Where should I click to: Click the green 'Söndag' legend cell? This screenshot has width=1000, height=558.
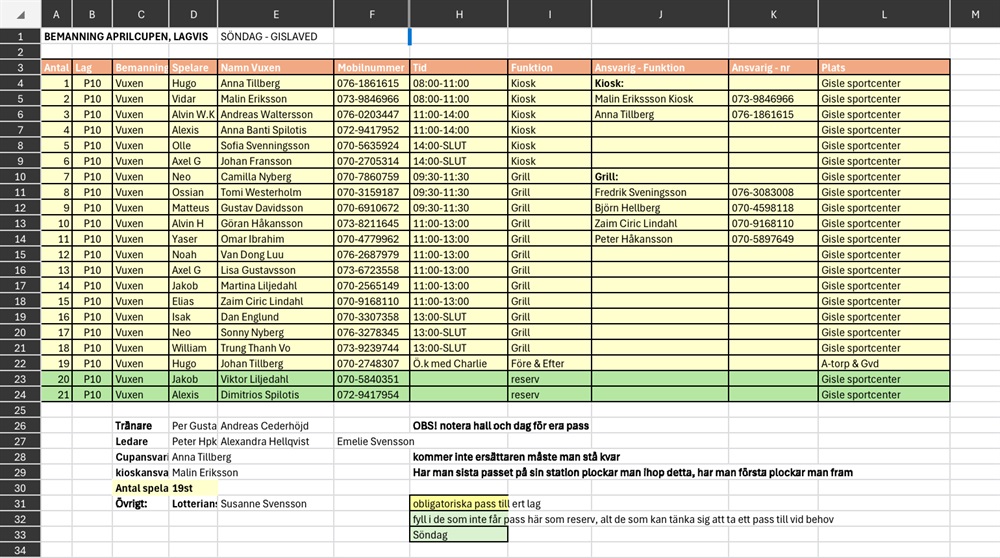tap(459, 535)
